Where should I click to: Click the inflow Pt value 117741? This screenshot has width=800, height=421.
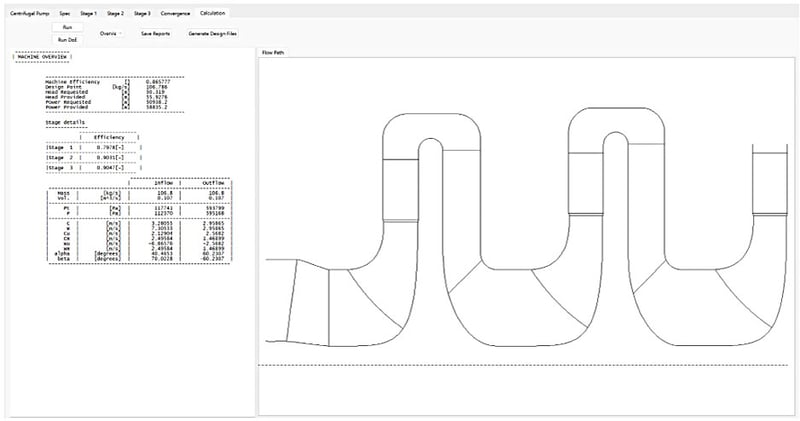point(164,208)
